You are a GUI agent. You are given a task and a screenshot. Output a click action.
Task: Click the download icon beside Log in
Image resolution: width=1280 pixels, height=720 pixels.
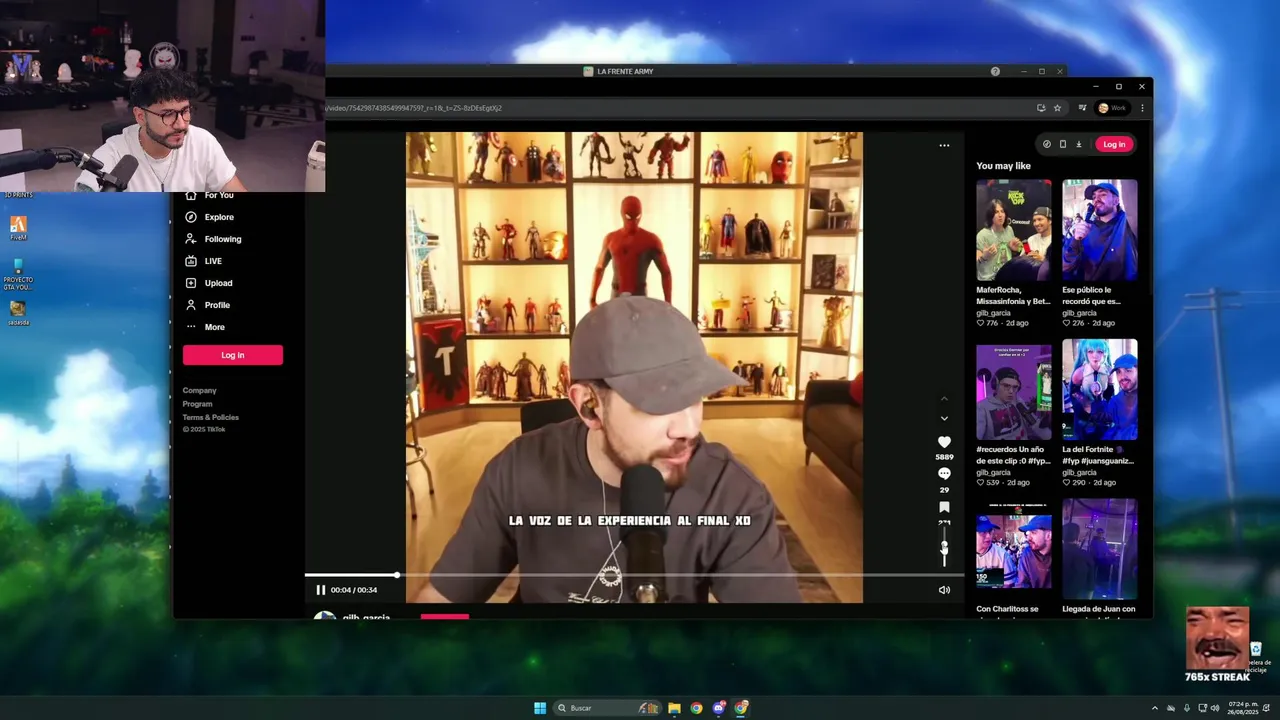click(1079, 144)
